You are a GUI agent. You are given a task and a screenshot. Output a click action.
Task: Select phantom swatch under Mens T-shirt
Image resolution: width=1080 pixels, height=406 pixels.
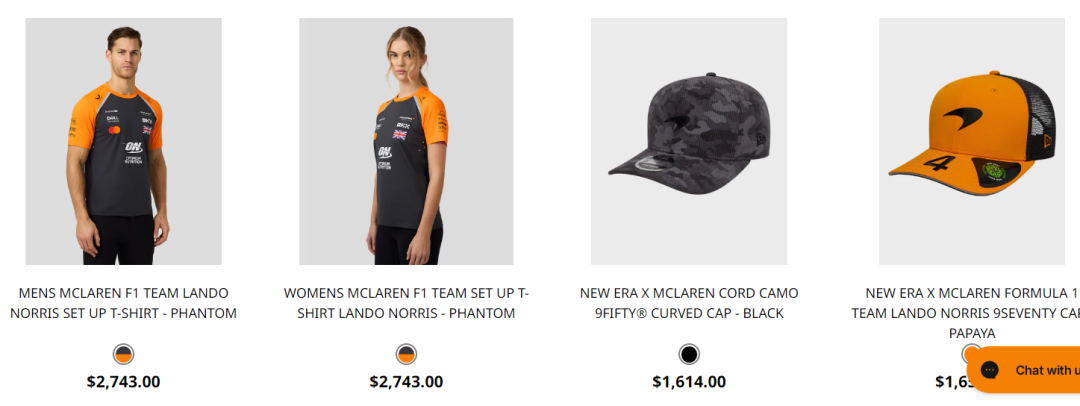(x=123, y=355)
